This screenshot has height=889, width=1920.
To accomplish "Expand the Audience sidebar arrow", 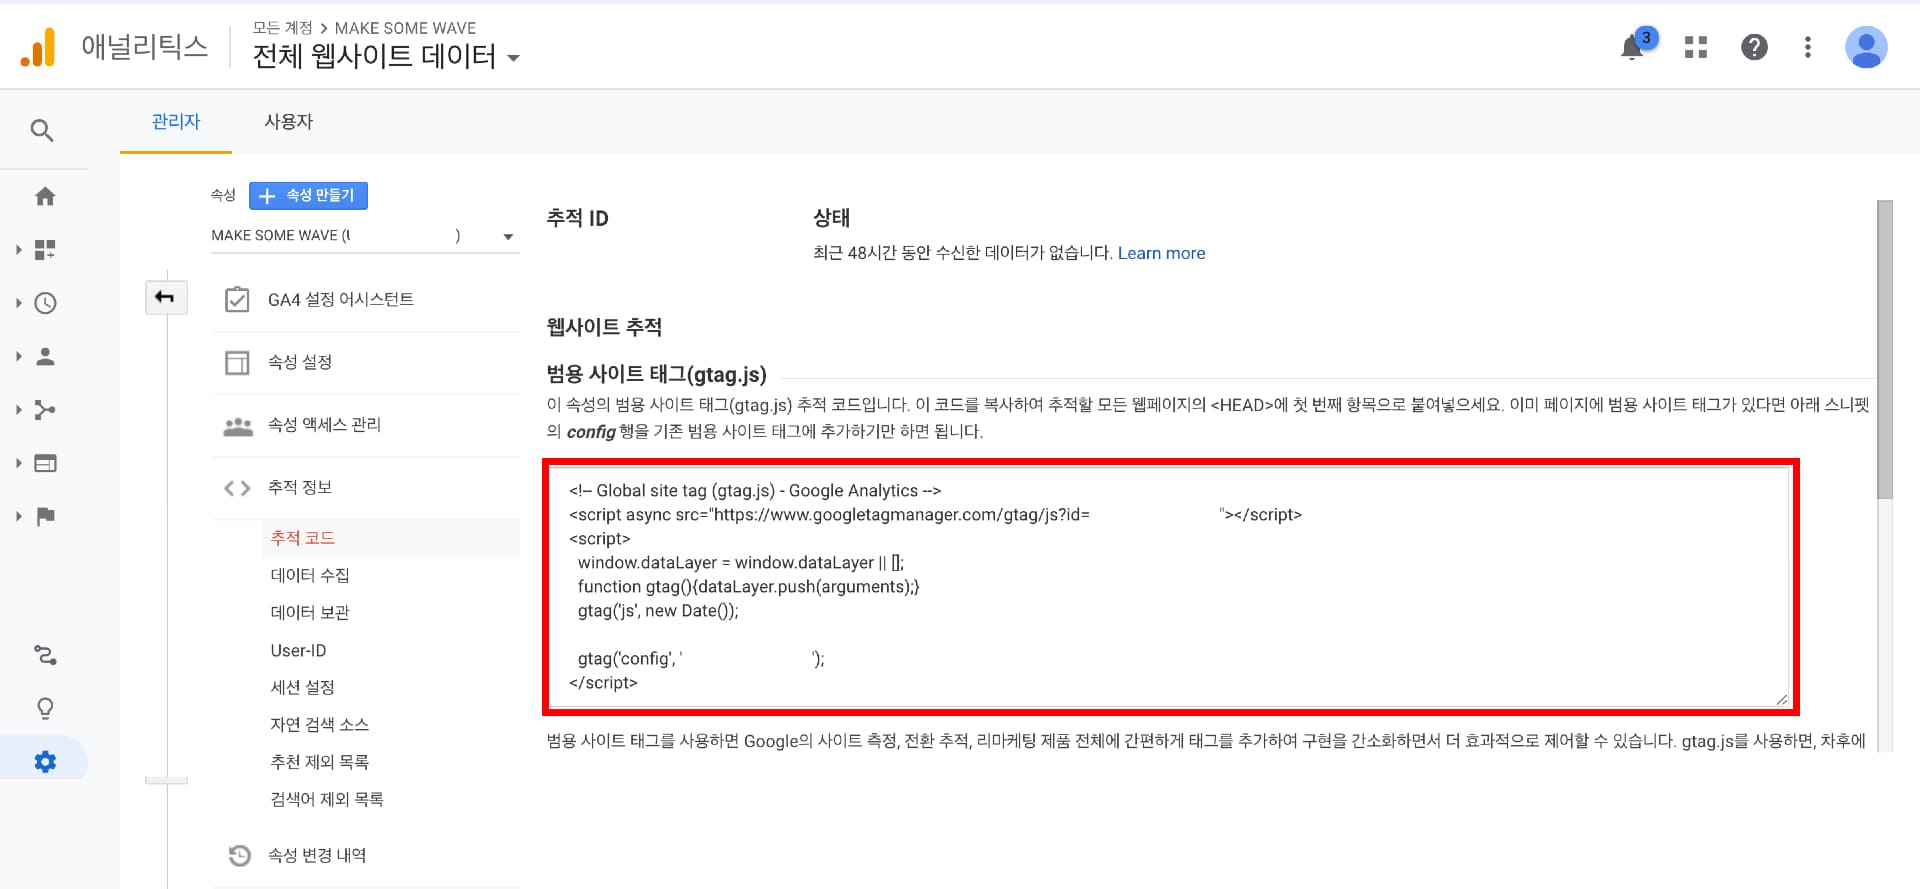I will click(18, 356).
